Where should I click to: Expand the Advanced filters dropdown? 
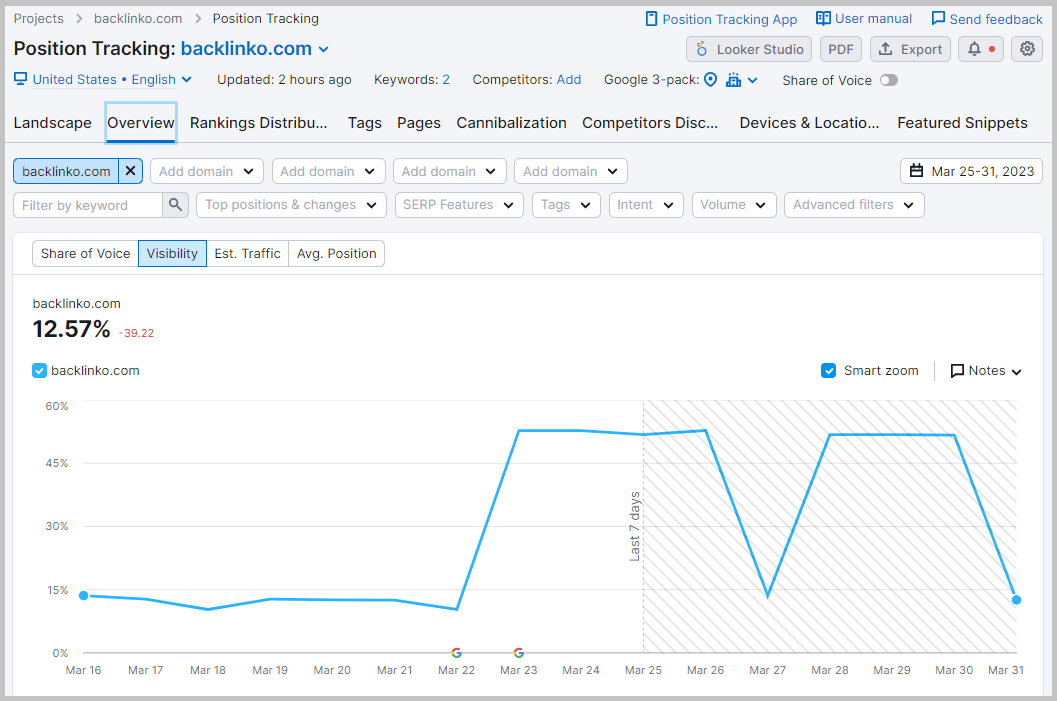[854, 205]
